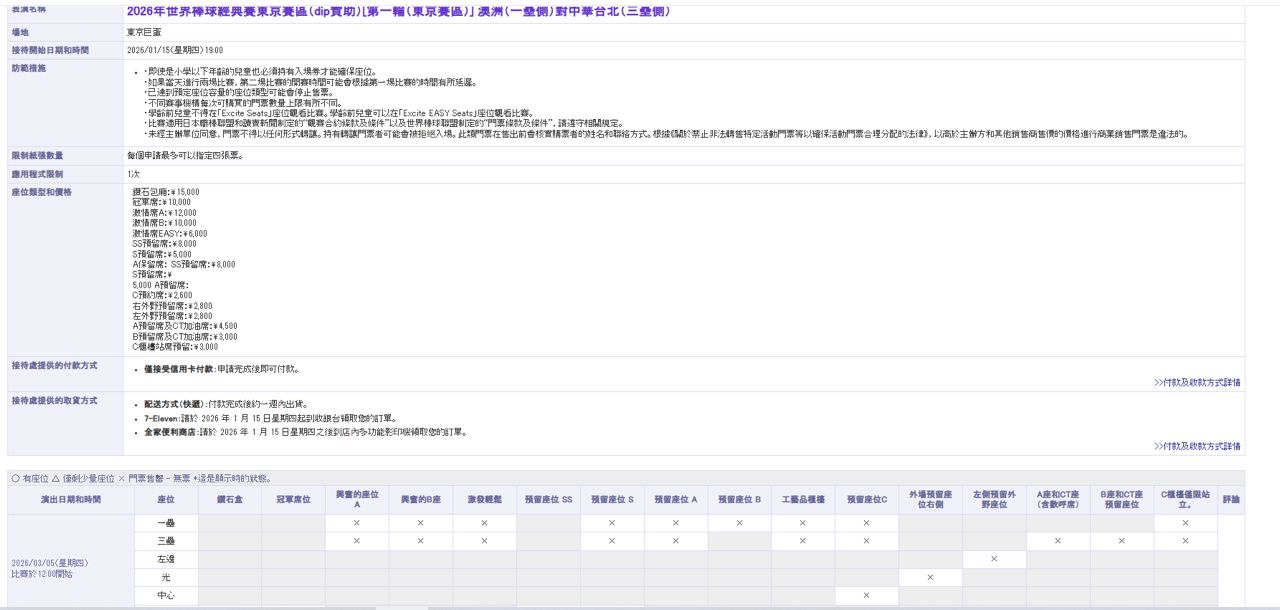The height and width of the screenshot is (610, 1280).
Task: Click the × in 左邊 row under 左側預留外野座位
Action: pos(994,559)
